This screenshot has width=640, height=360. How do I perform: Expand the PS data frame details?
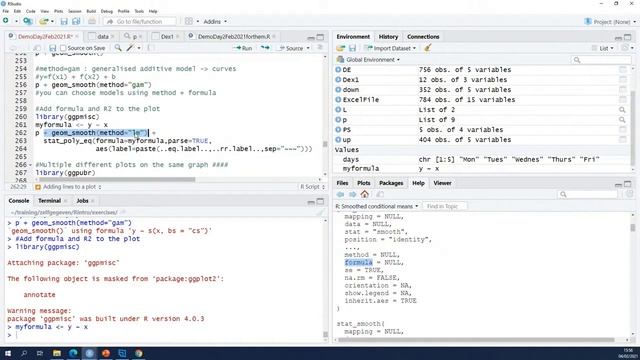(x=338, y=130)
